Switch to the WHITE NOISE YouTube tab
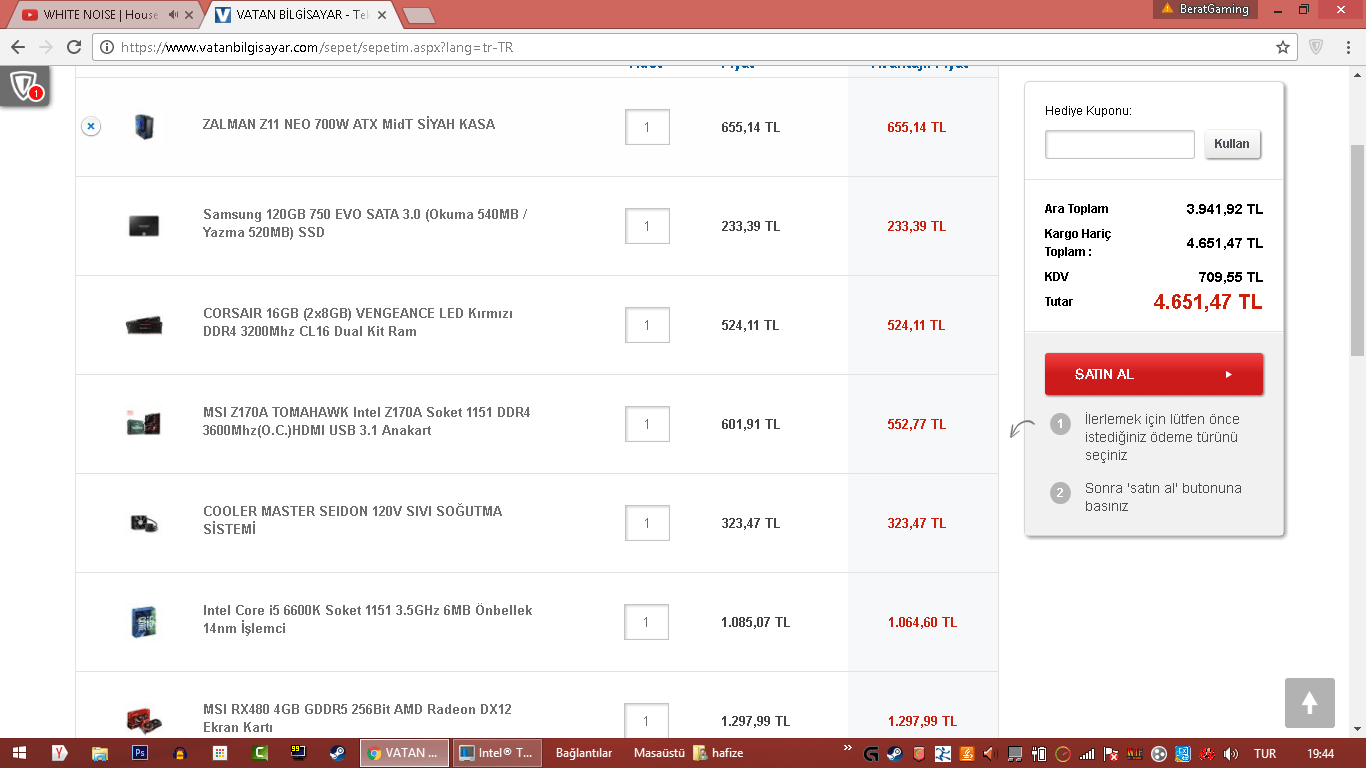This screenshot has width=1366, height=768. (101, 15)
